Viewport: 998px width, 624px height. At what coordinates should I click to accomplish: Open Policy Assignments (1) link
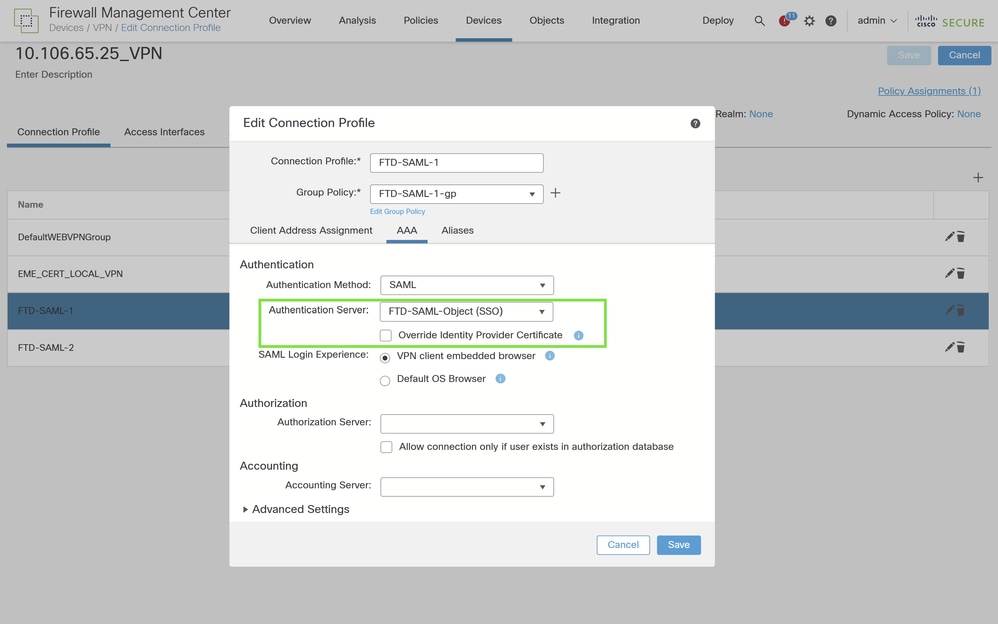point(929,91)
